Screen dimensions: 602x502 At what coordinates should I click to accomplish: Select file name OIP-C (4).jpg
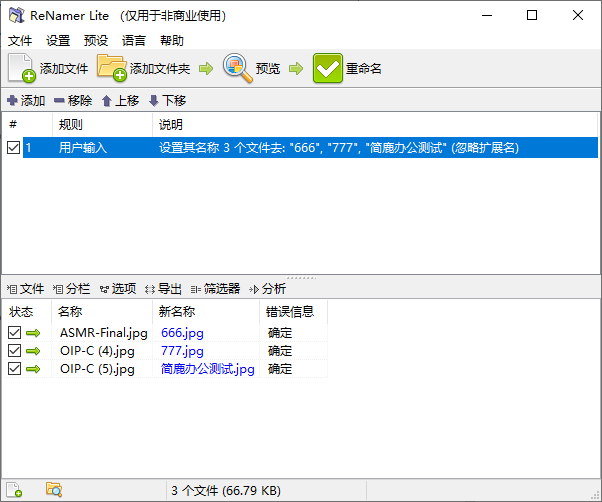coord(97,351)
